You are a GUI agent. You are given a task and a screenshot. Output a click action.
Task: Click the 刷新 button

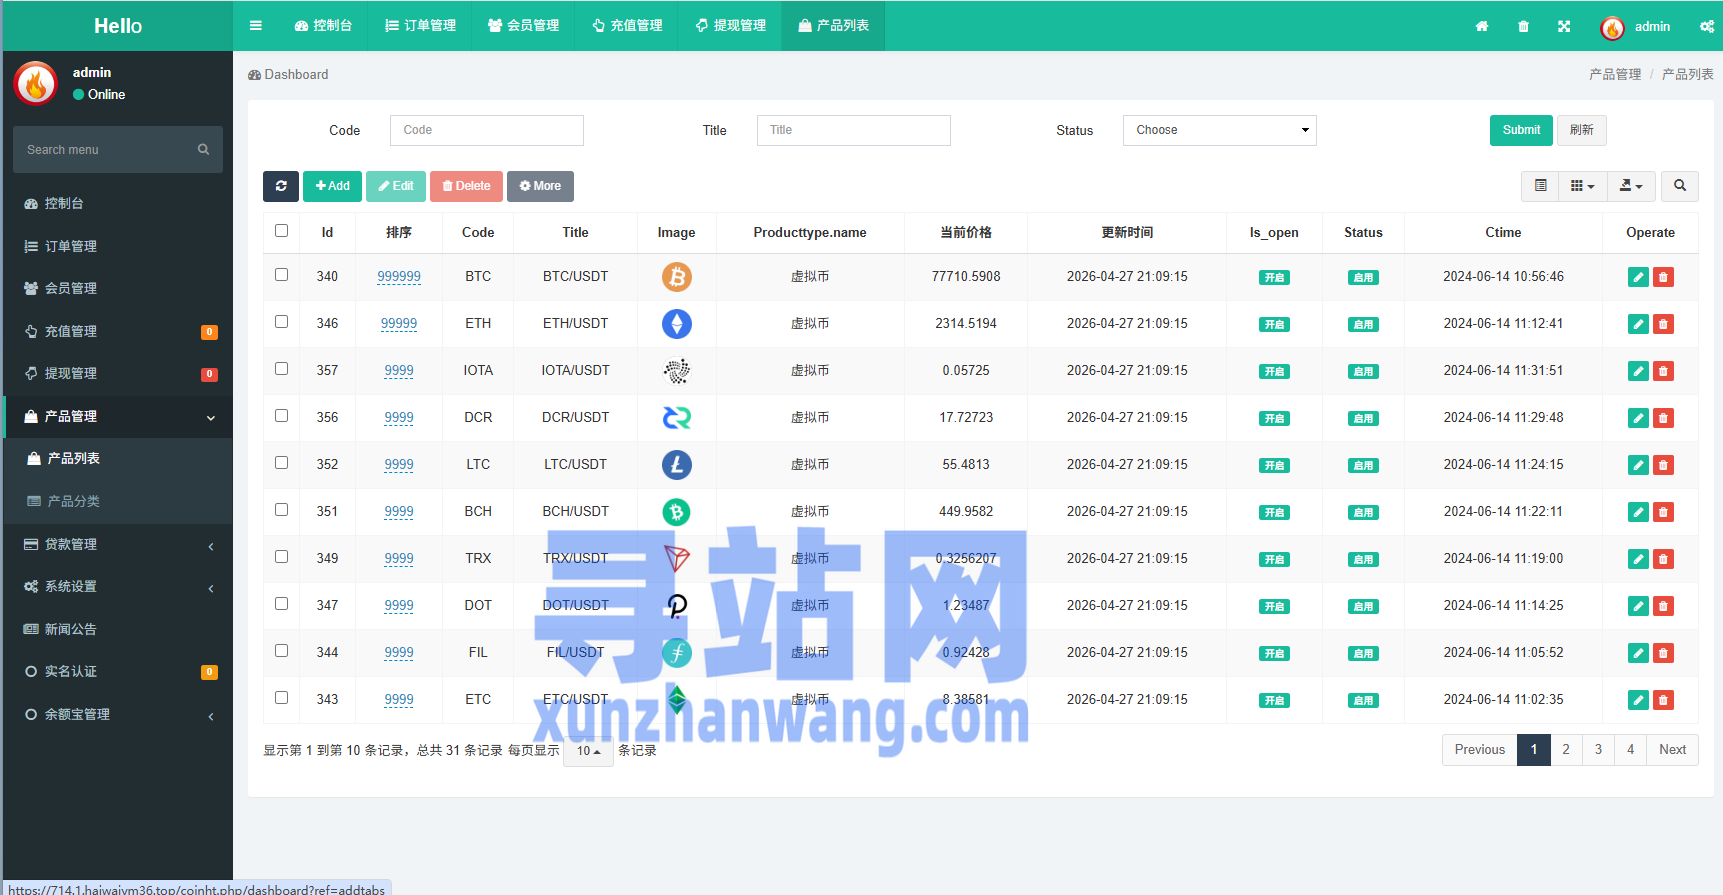click(1582, 130)
